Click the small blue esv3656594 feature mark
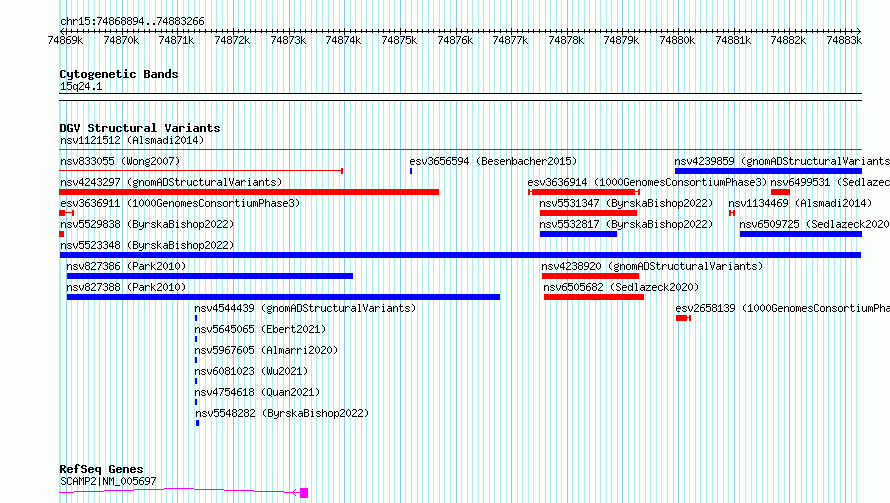This screenshot has height=503, width=890. 411,171
